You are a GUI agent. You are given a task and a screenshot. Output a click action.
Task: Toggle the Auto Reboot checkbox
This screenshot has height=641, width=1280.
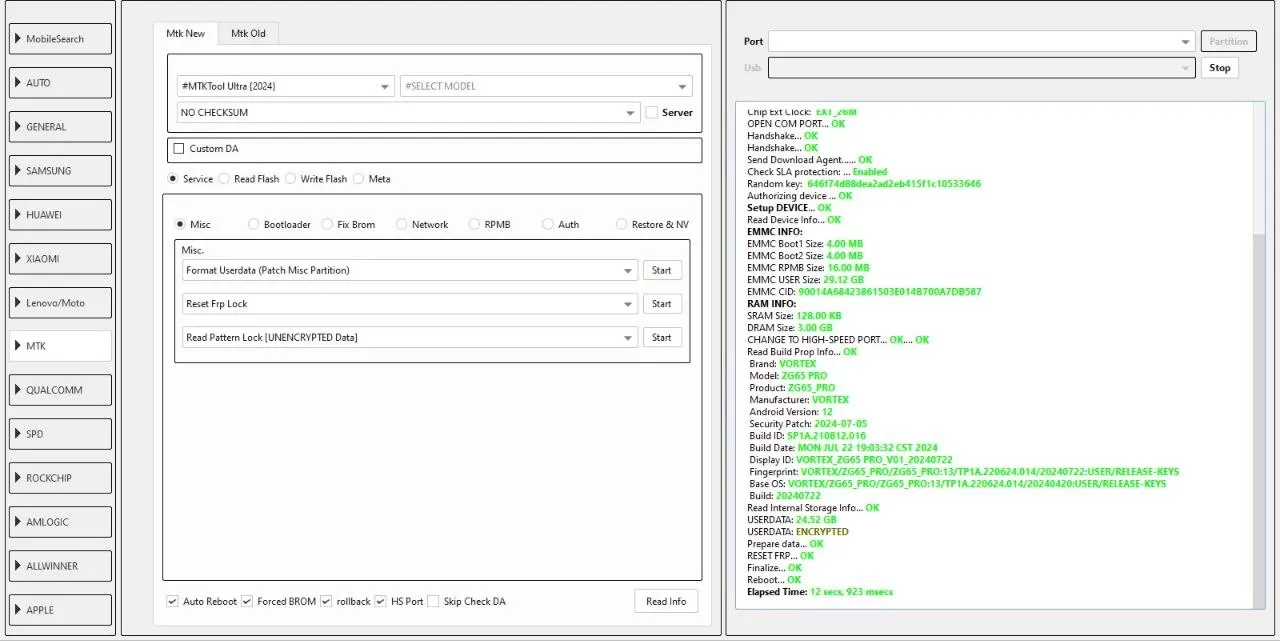pyautogui.click(x=173, y=601)
